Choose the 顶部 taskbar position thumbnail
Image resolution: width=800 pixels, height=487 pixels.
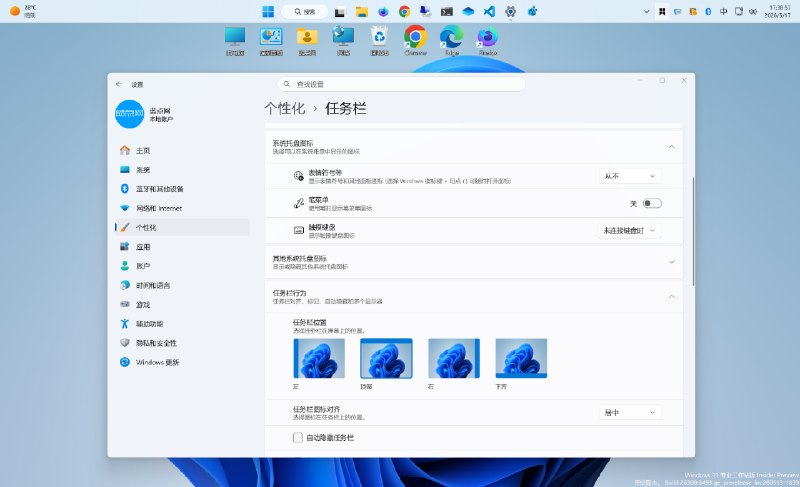click(386, 358)
